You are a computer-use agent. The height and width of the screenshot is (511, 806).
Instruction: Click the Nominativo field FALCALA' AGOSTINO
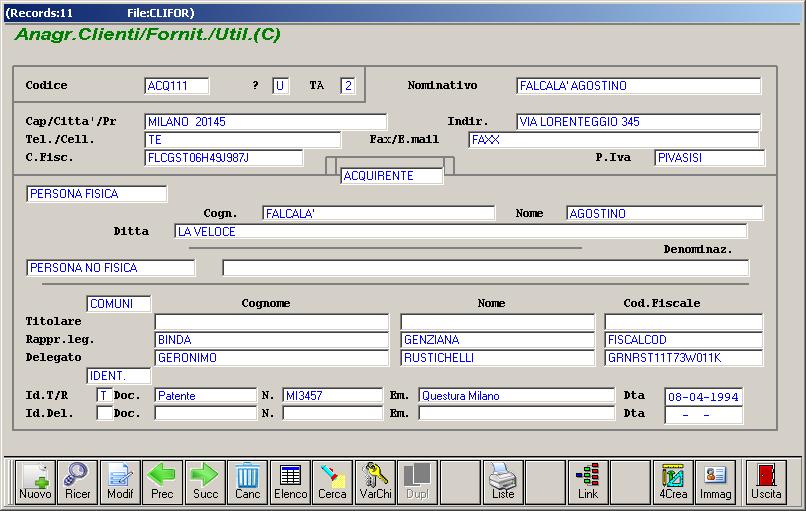(x=638, y=86)
